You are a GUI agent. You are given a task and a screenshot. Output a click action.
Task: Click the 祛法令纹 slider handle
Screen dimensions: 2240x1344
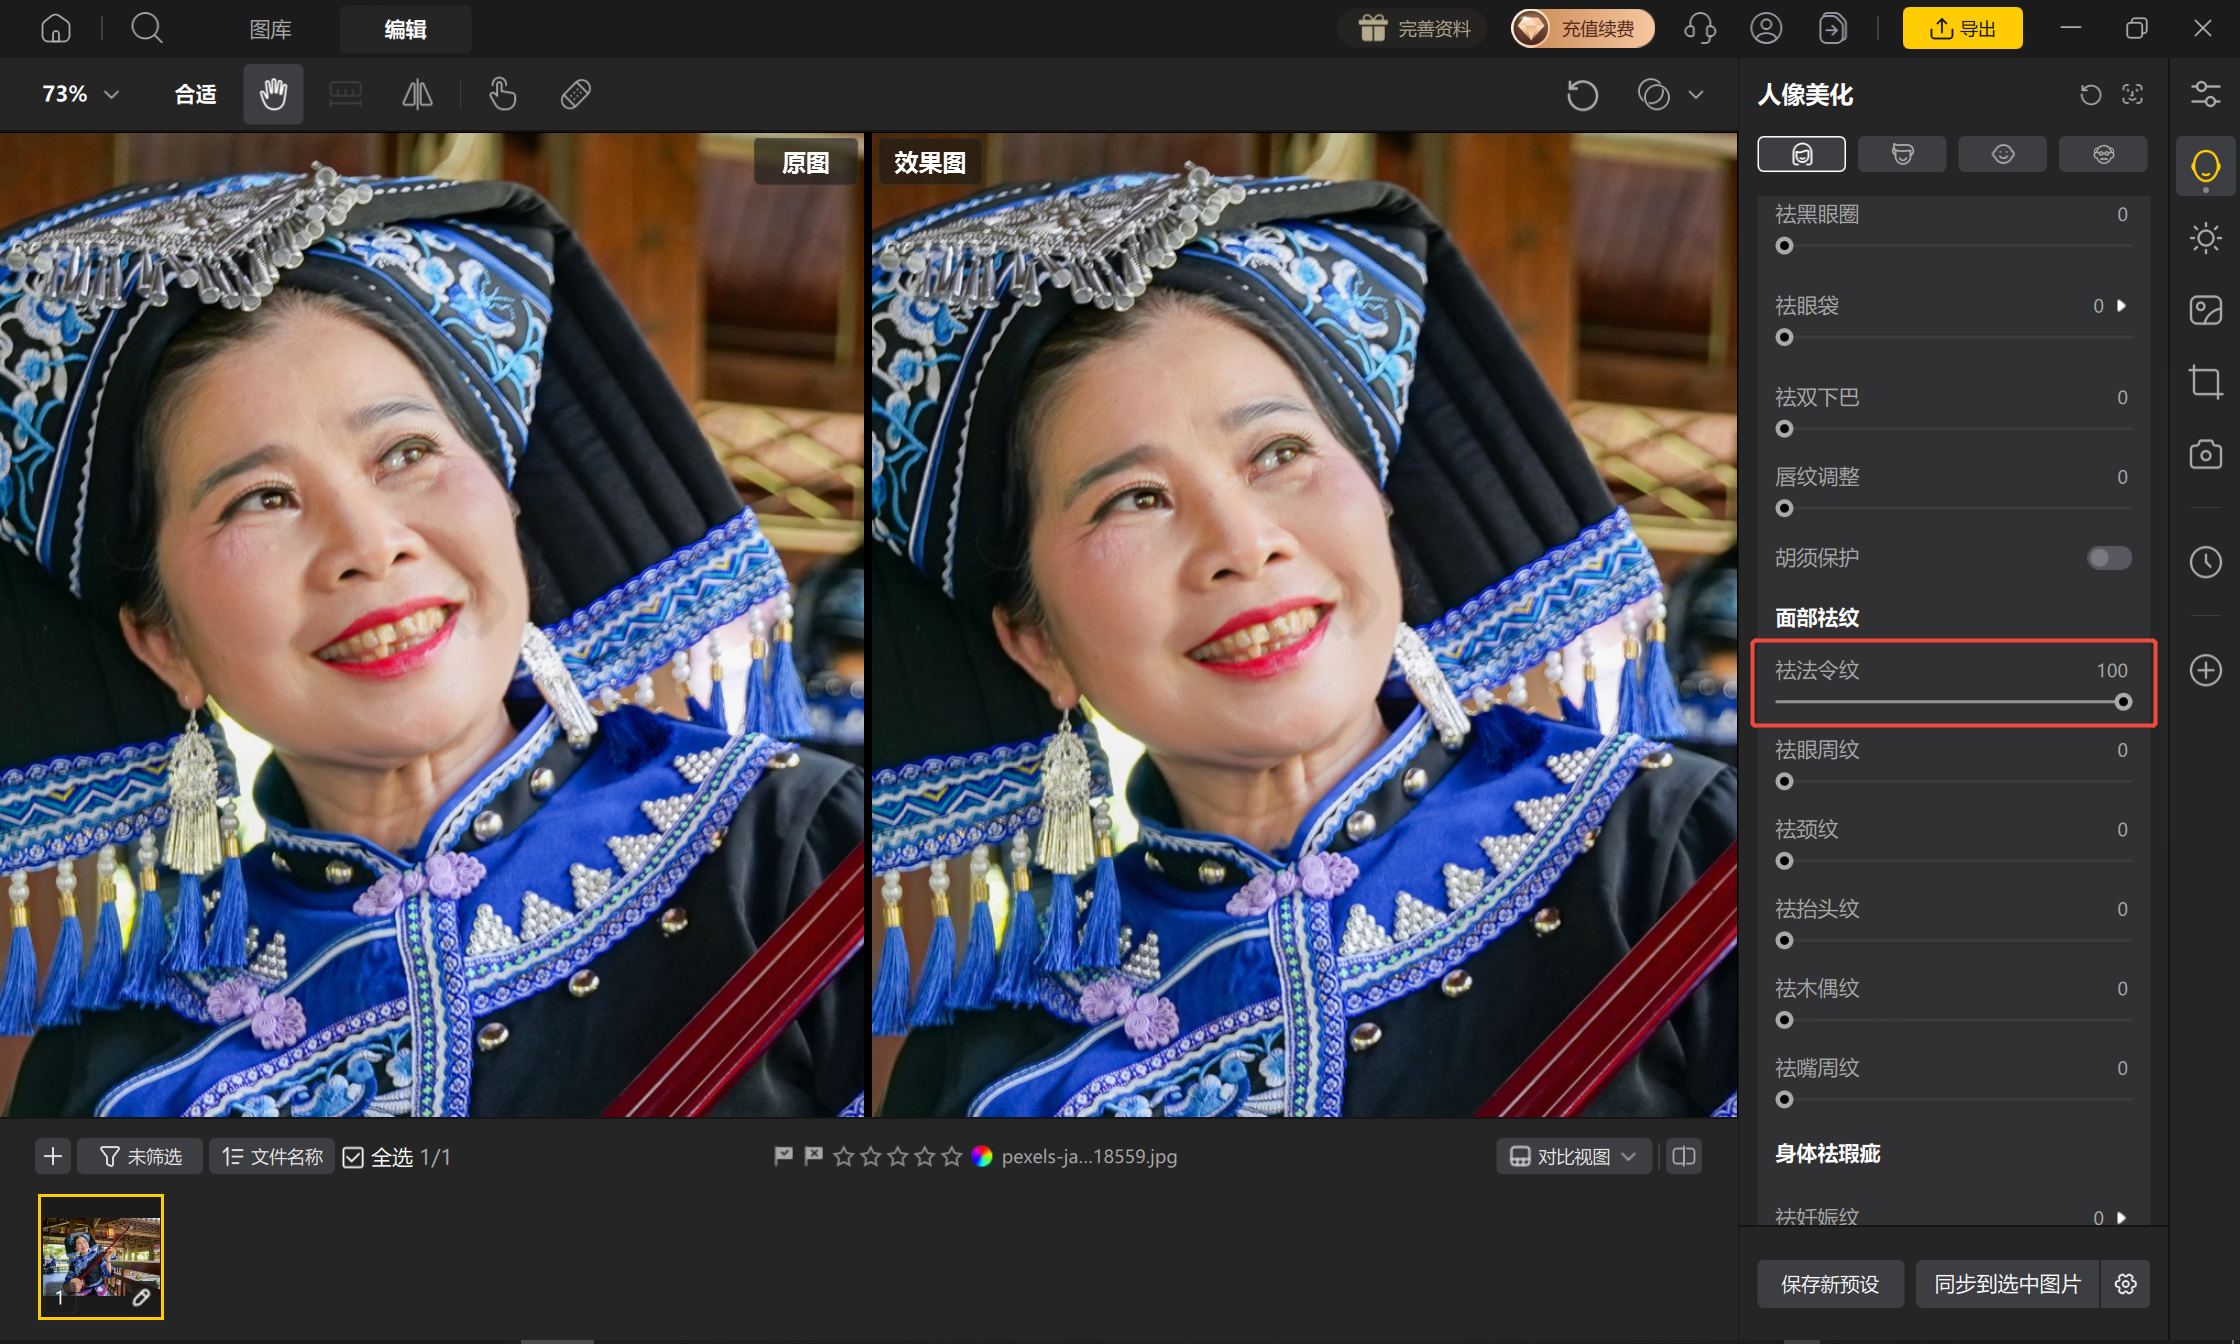coord(2123,702)
